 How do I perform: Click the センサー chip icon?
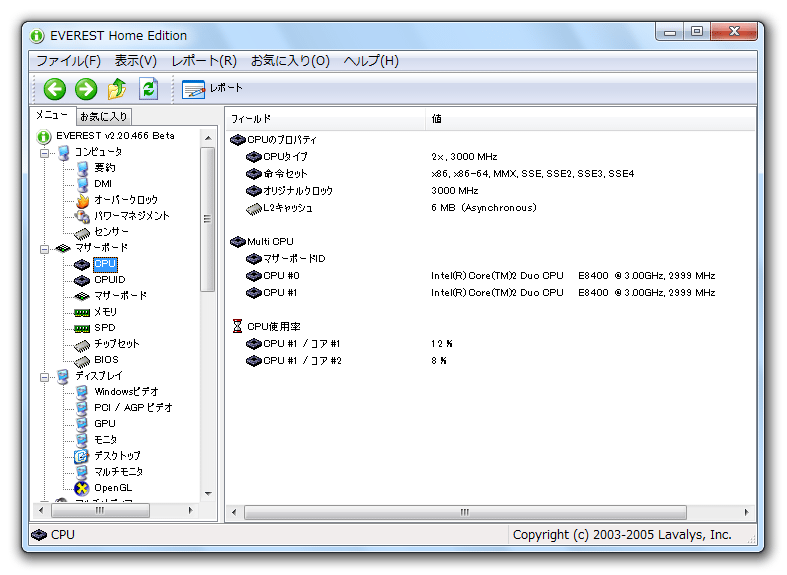pos(82,233)
